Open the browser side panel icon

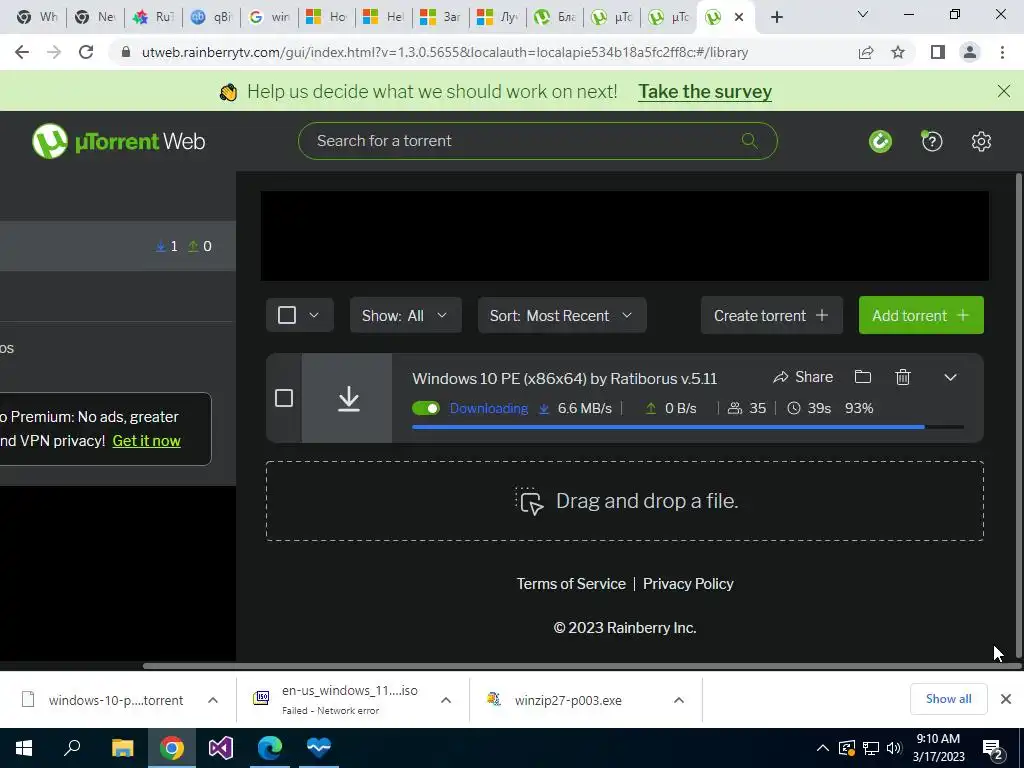tap(938, 52)
